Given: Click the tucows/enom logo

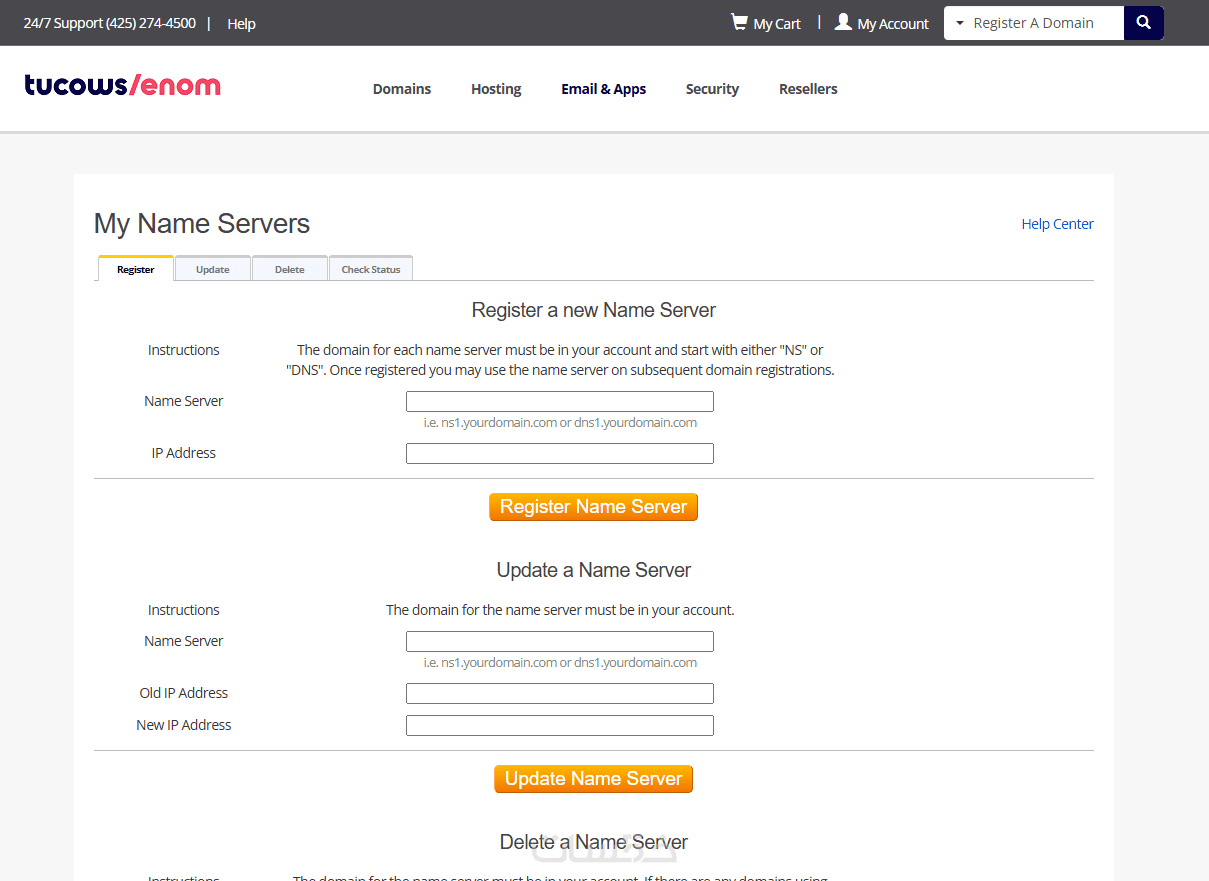Looking at the screenshot, I should point(122,86).
